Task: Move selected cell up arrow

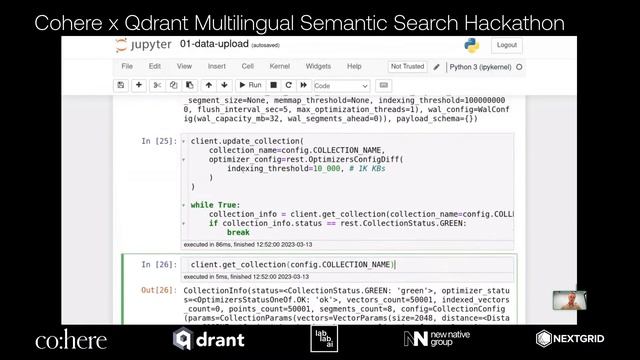Action: point(209,85)
